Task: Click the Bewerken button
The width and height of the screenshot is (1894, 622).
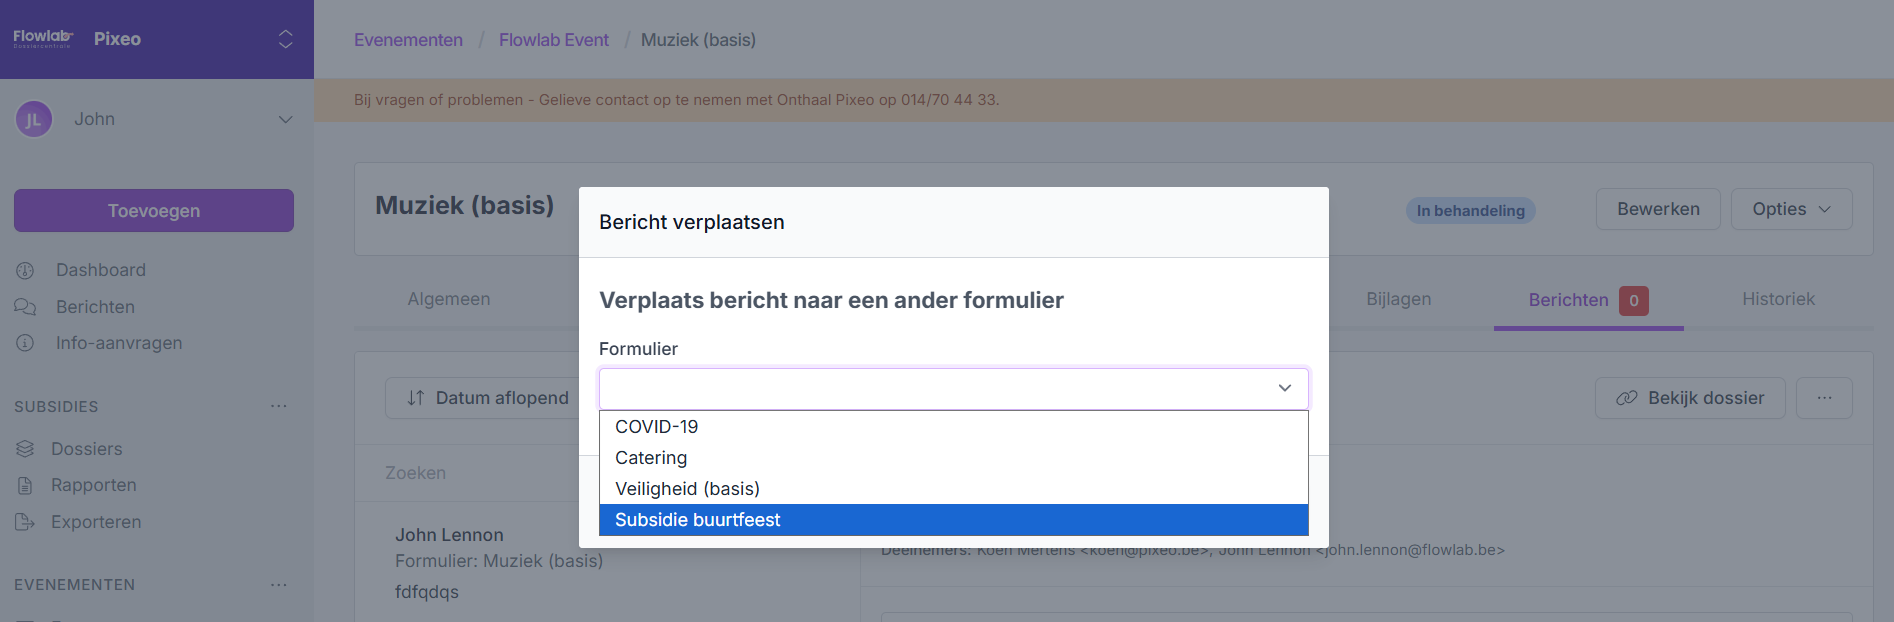Action: point(1657,209)
